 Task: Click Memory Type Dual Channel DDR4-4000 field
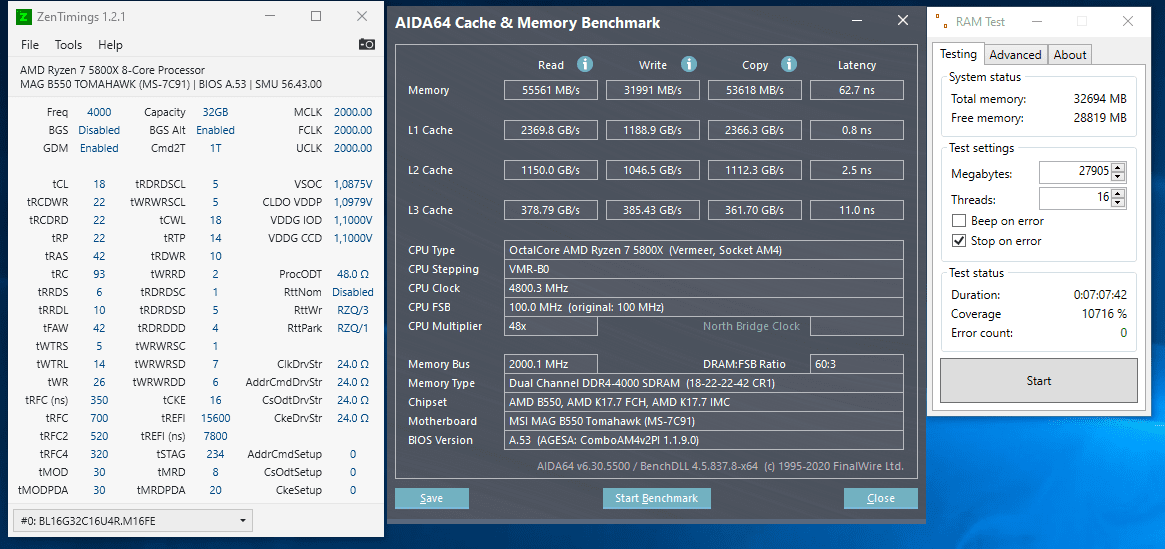click(x=704, y=383)
